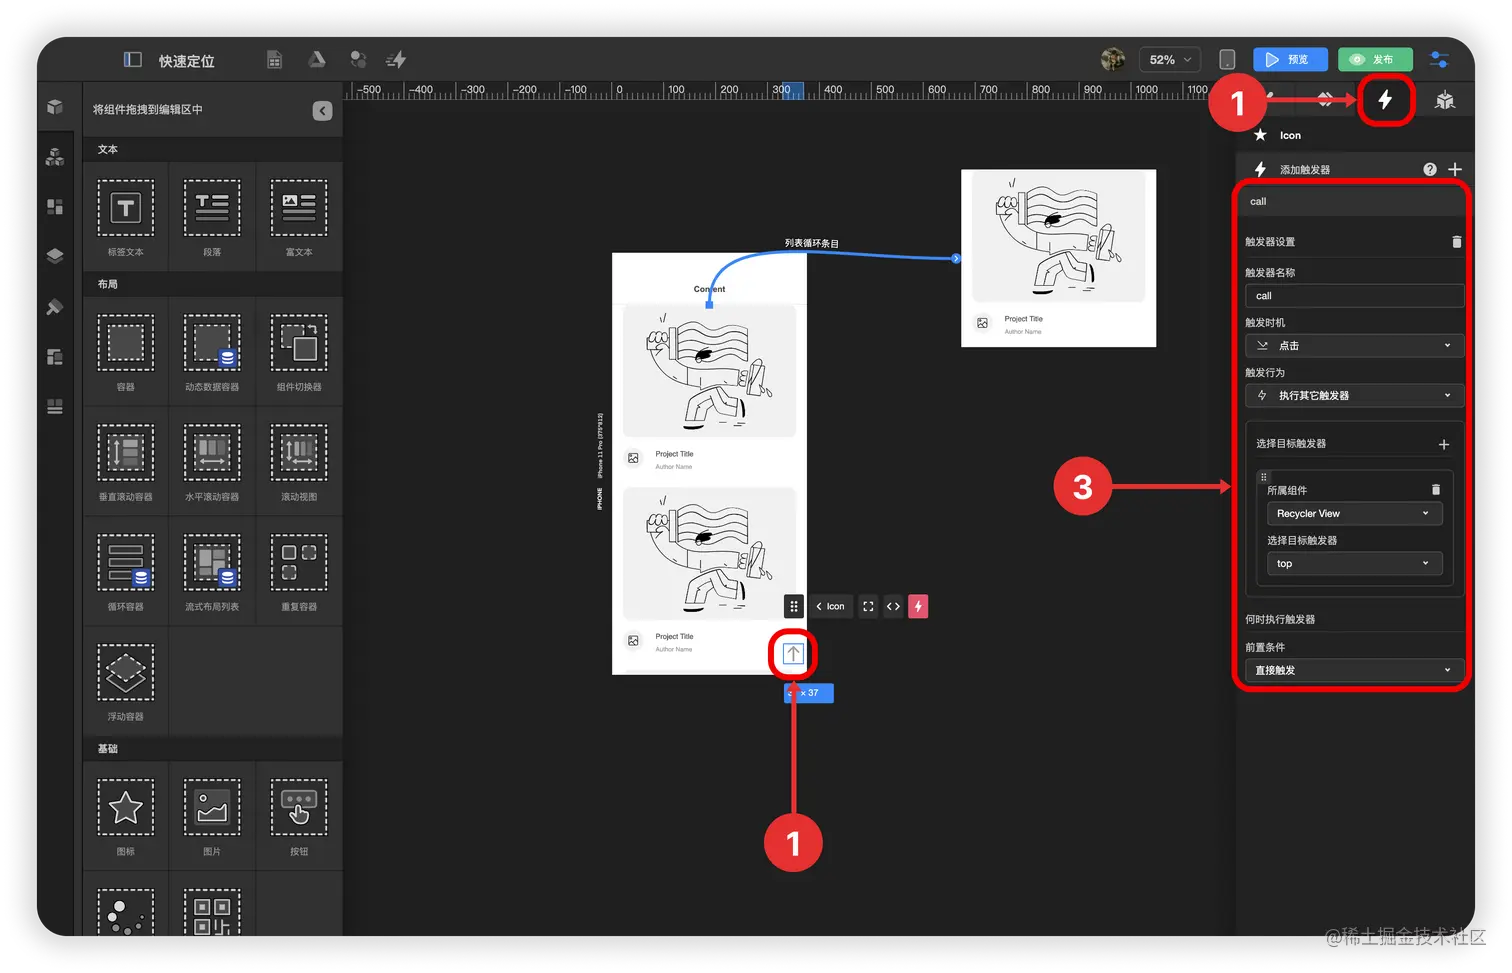Choose the 垂直滚动容器 vertical scroll container
This screenshot has width=1512, height=973.
point(125,461)
